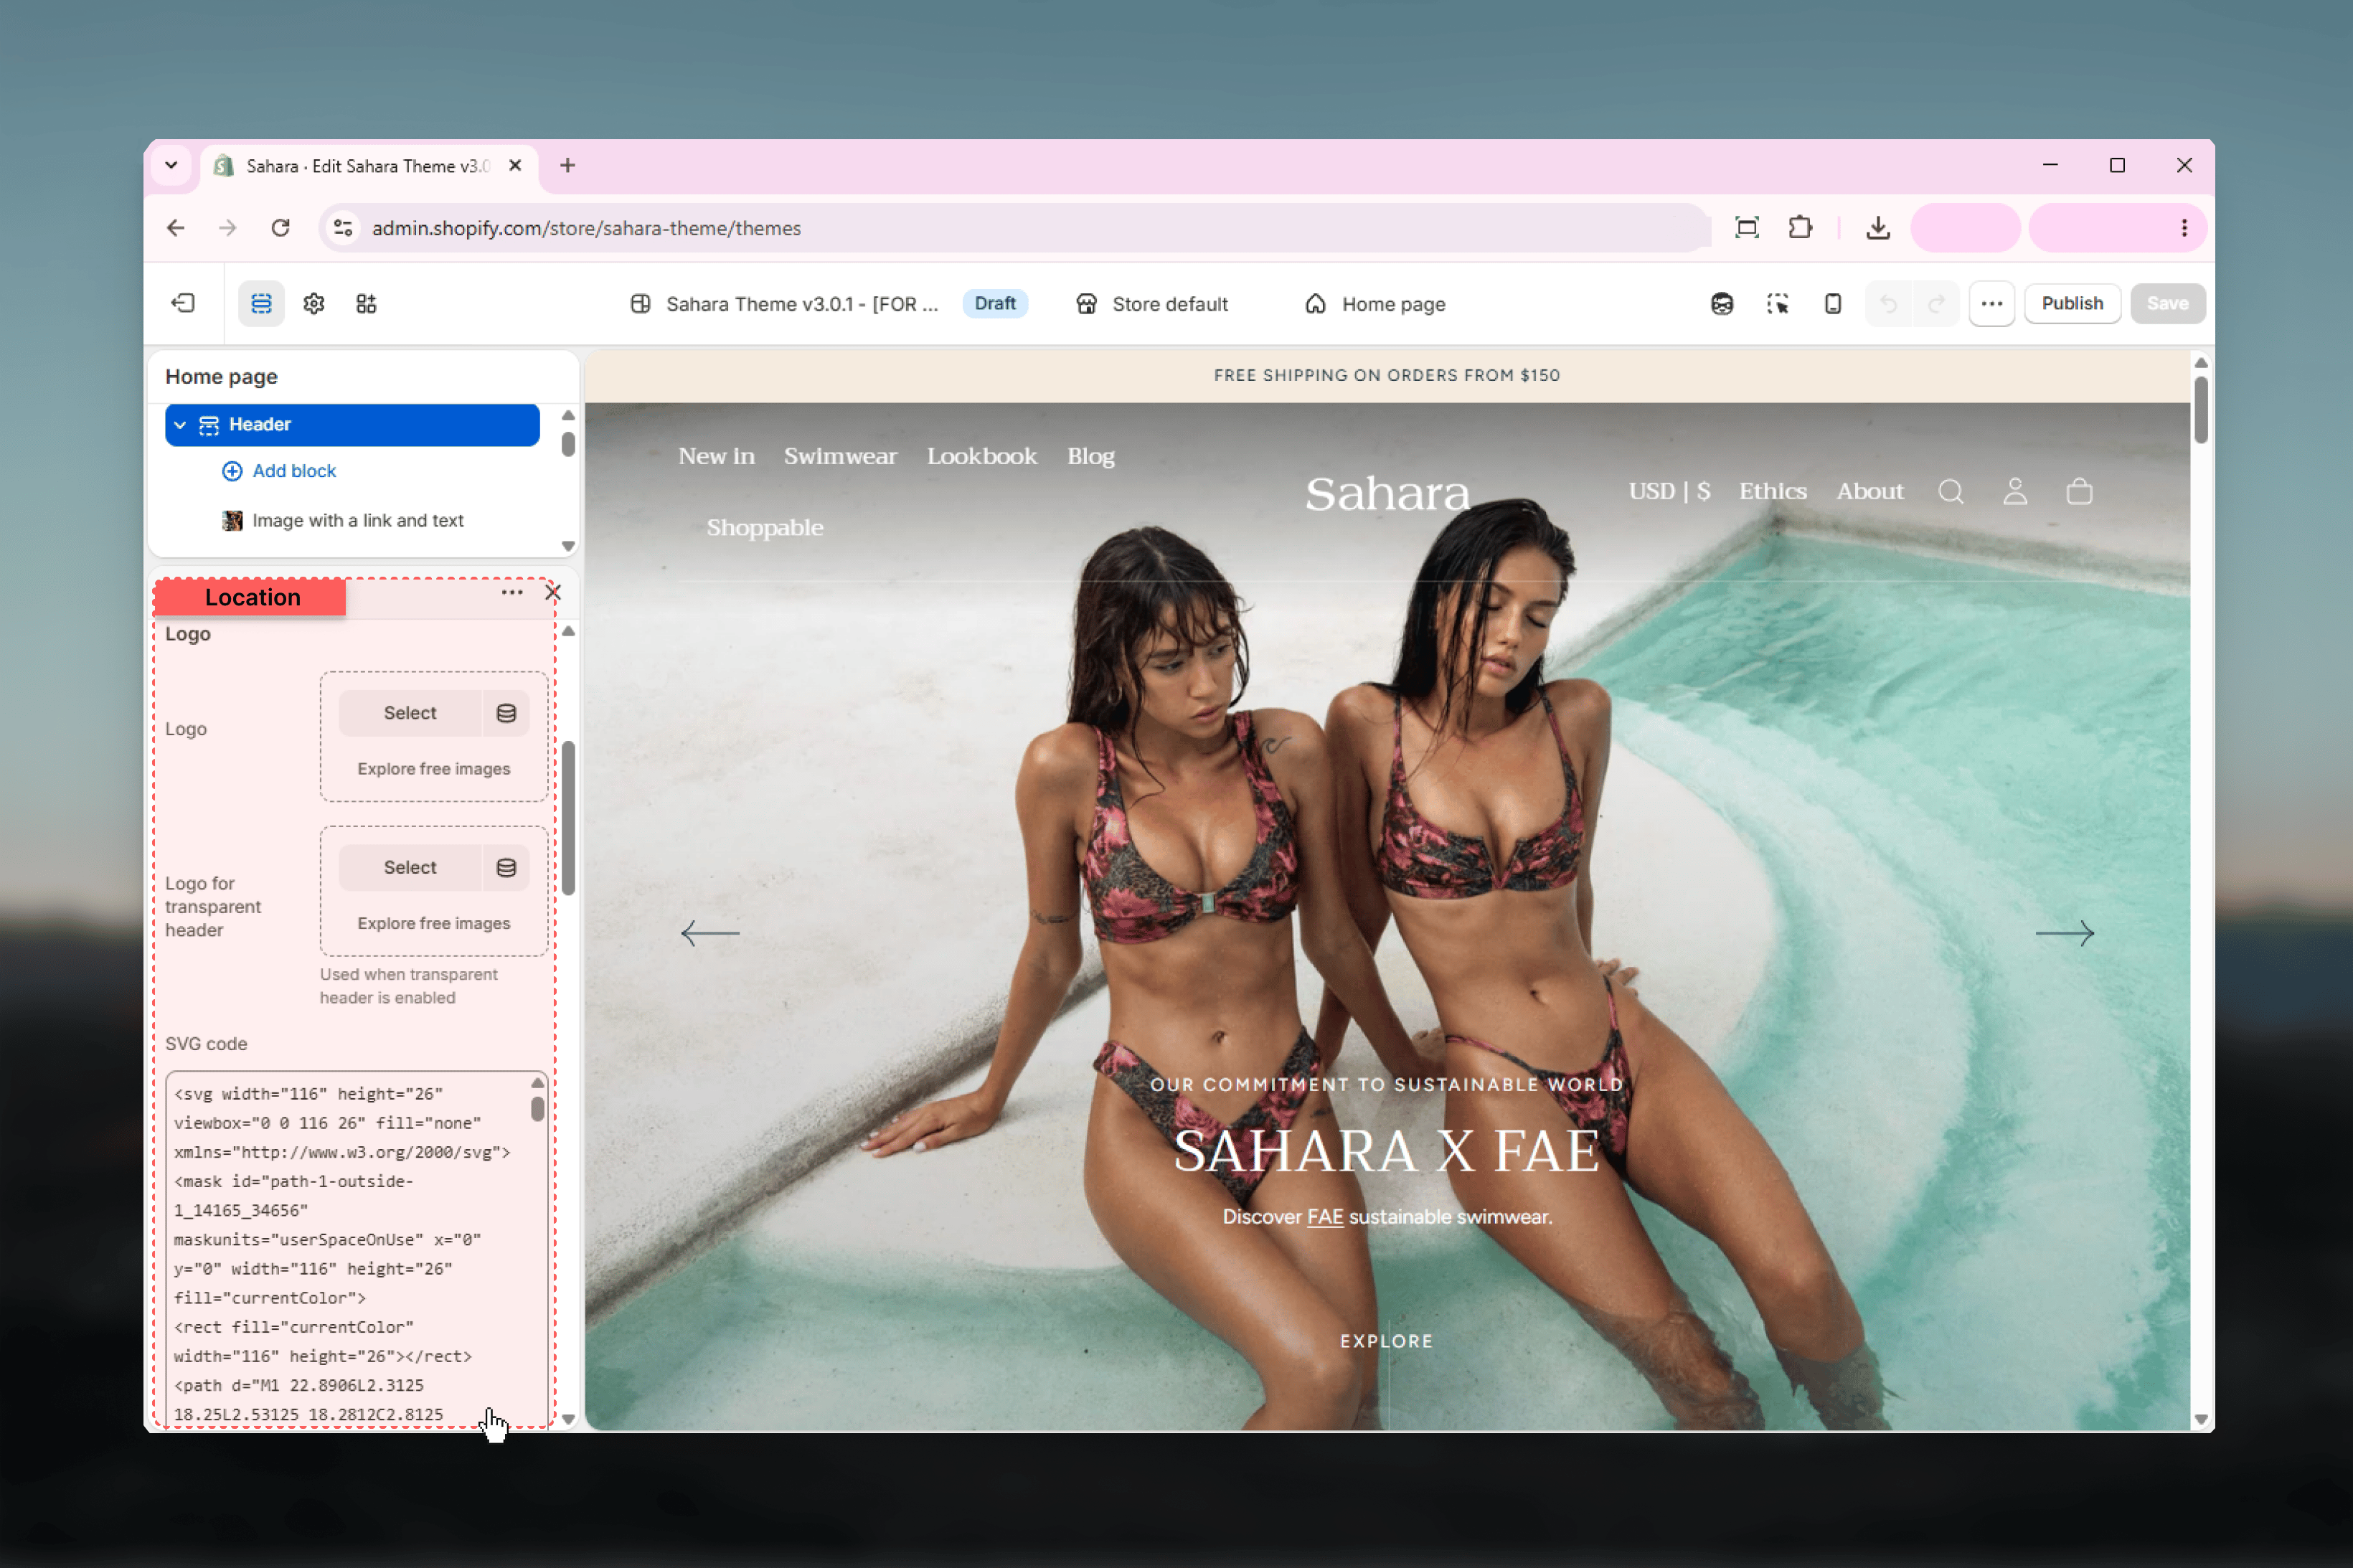Open the browser Downloads icon
This screenshot has width=2353, height=1568.
[1878, 228]
